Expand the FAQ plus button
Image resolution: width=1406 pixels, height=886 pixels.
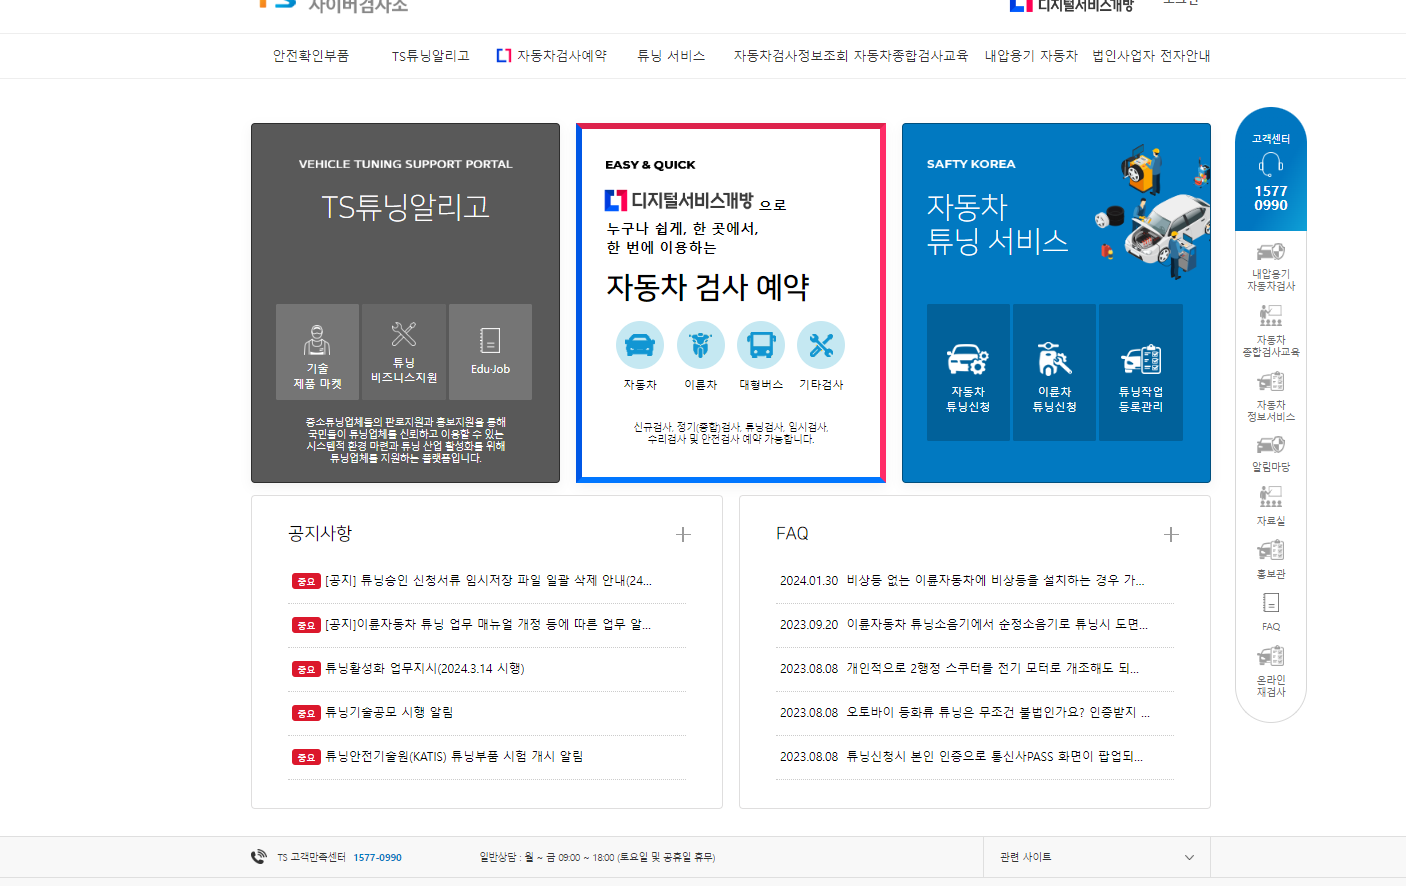coord(1171,534)
